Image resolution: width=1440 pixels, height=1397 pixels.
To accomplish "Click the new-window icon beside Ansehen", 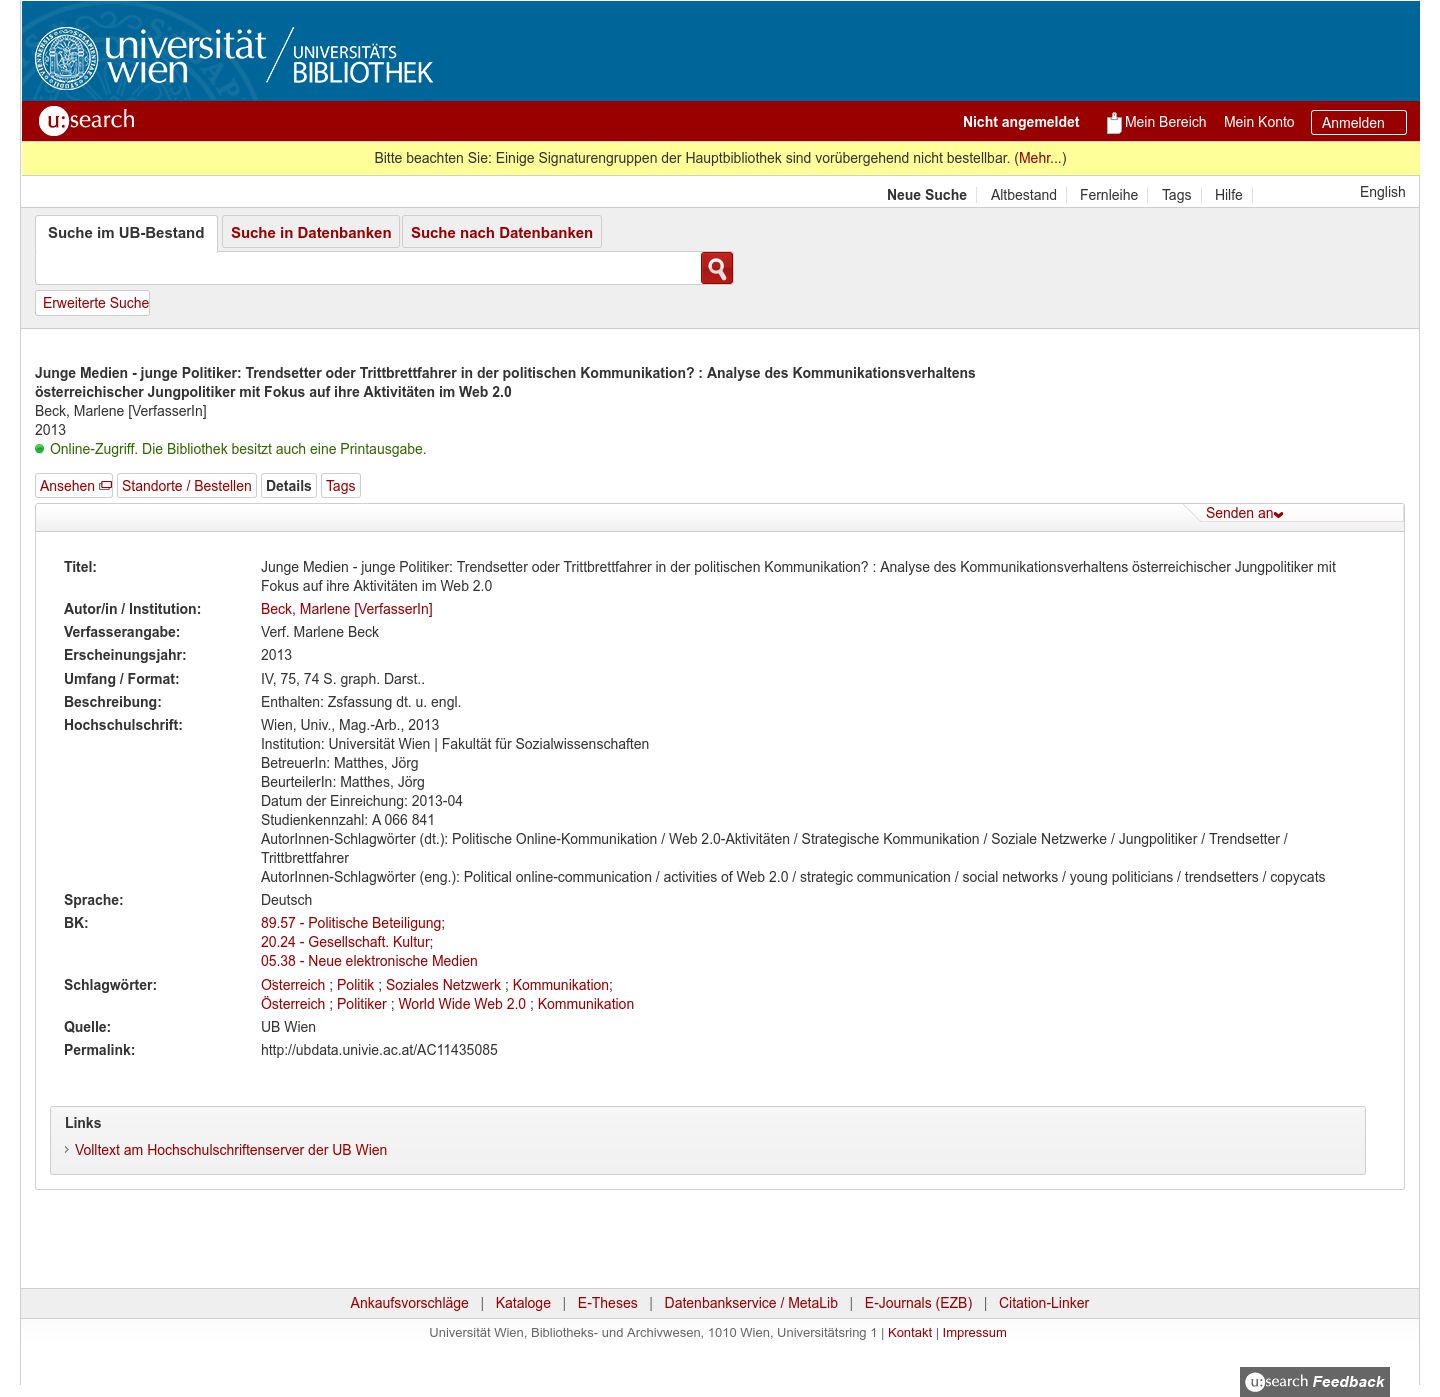I will click(x=105, y=486).
